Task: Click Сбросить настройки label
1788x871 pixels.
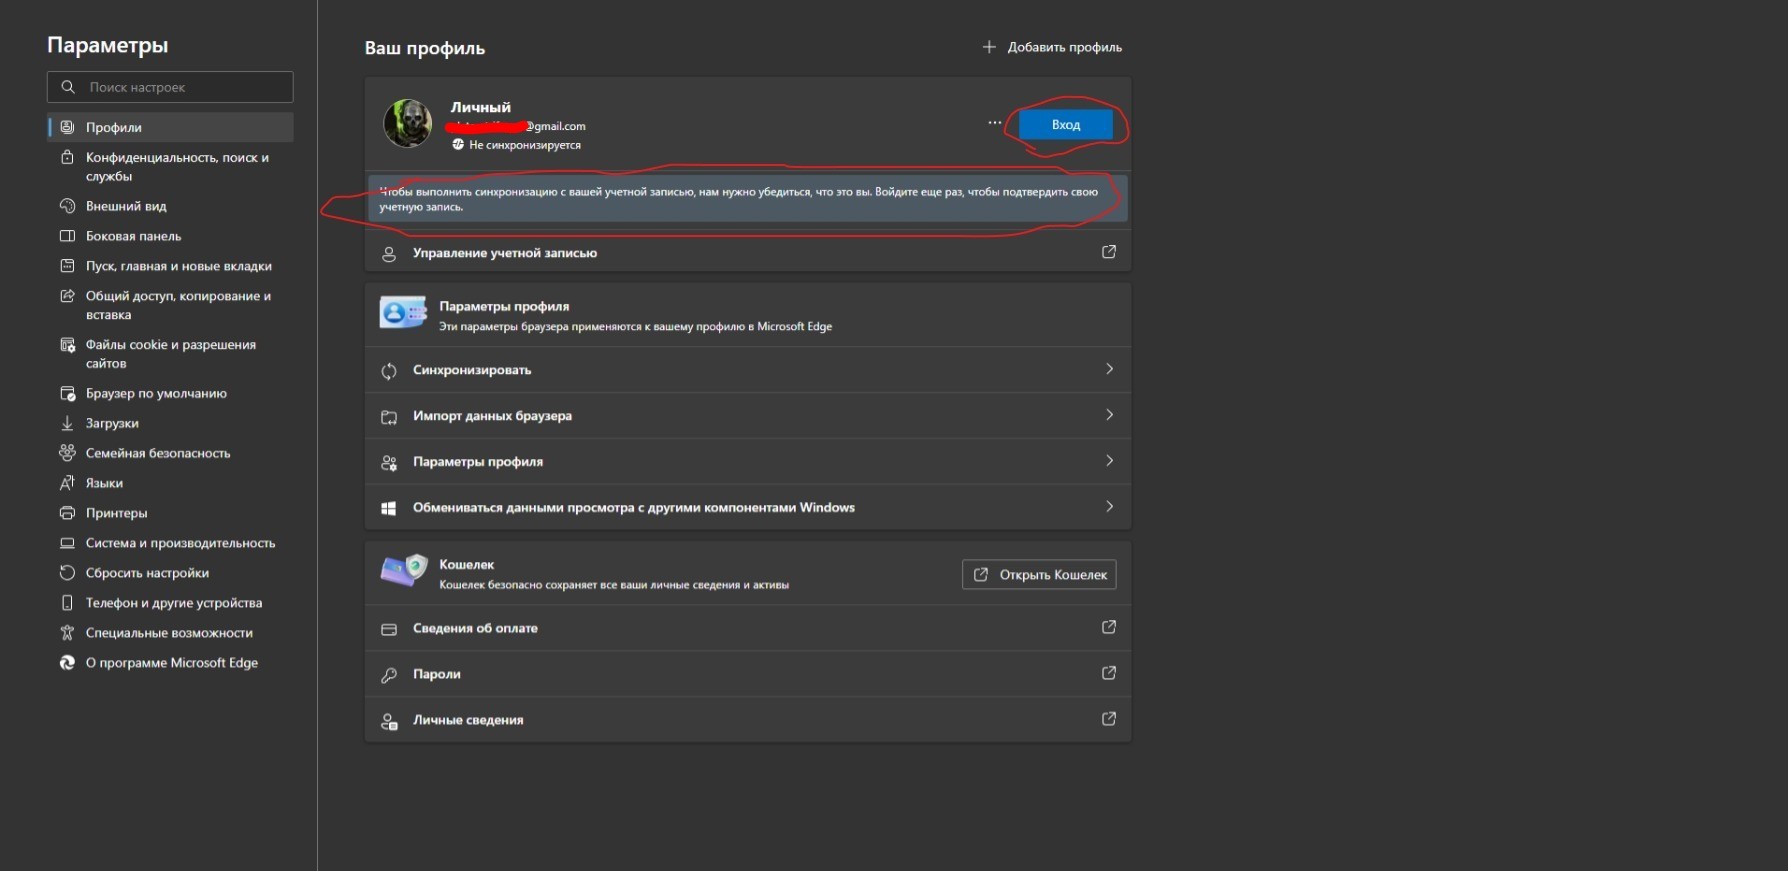Action: click(147, 573)
